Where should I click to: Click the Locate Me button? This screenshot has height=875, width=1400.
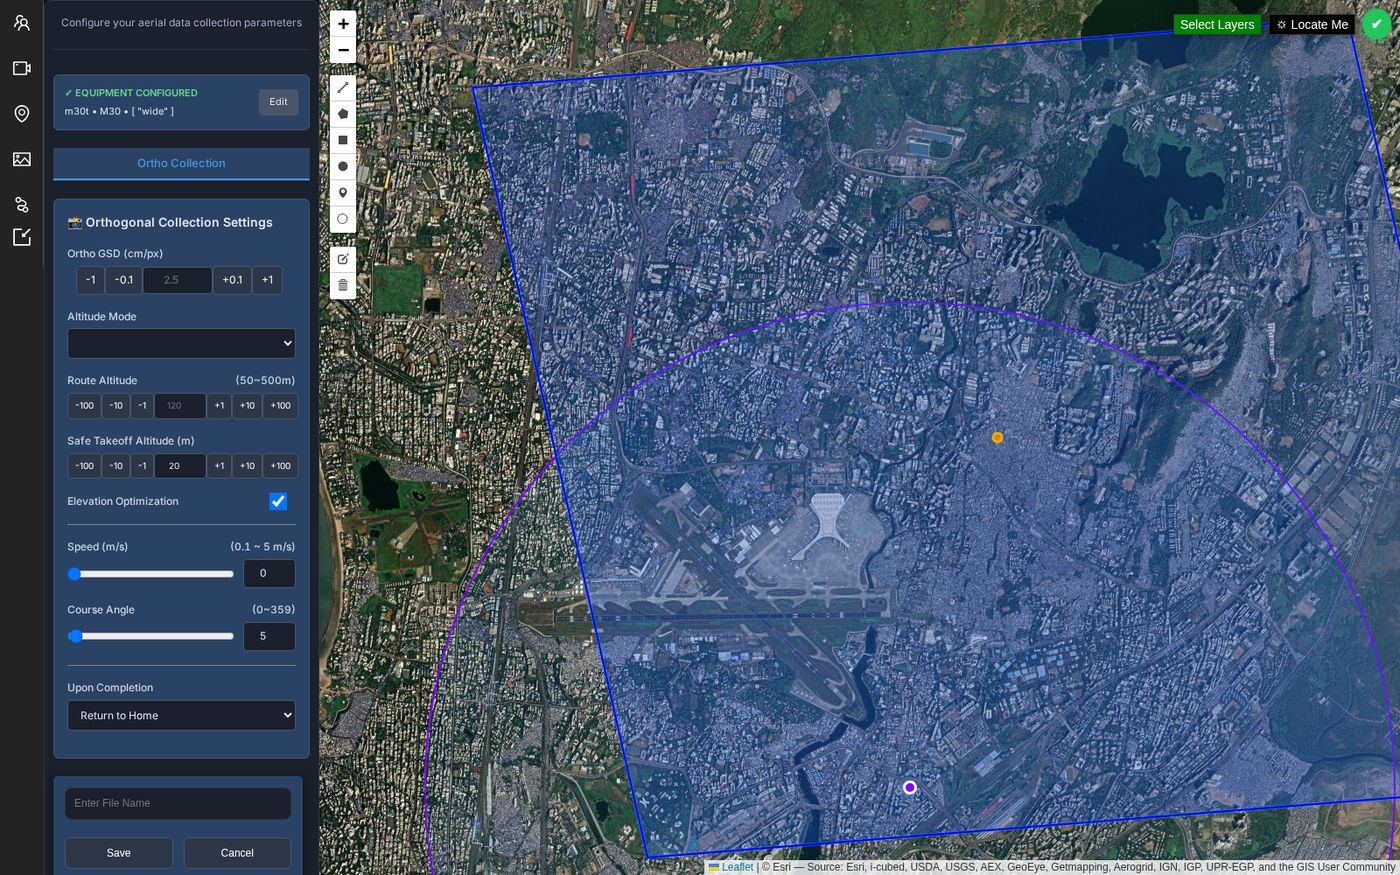(1312, 25)
